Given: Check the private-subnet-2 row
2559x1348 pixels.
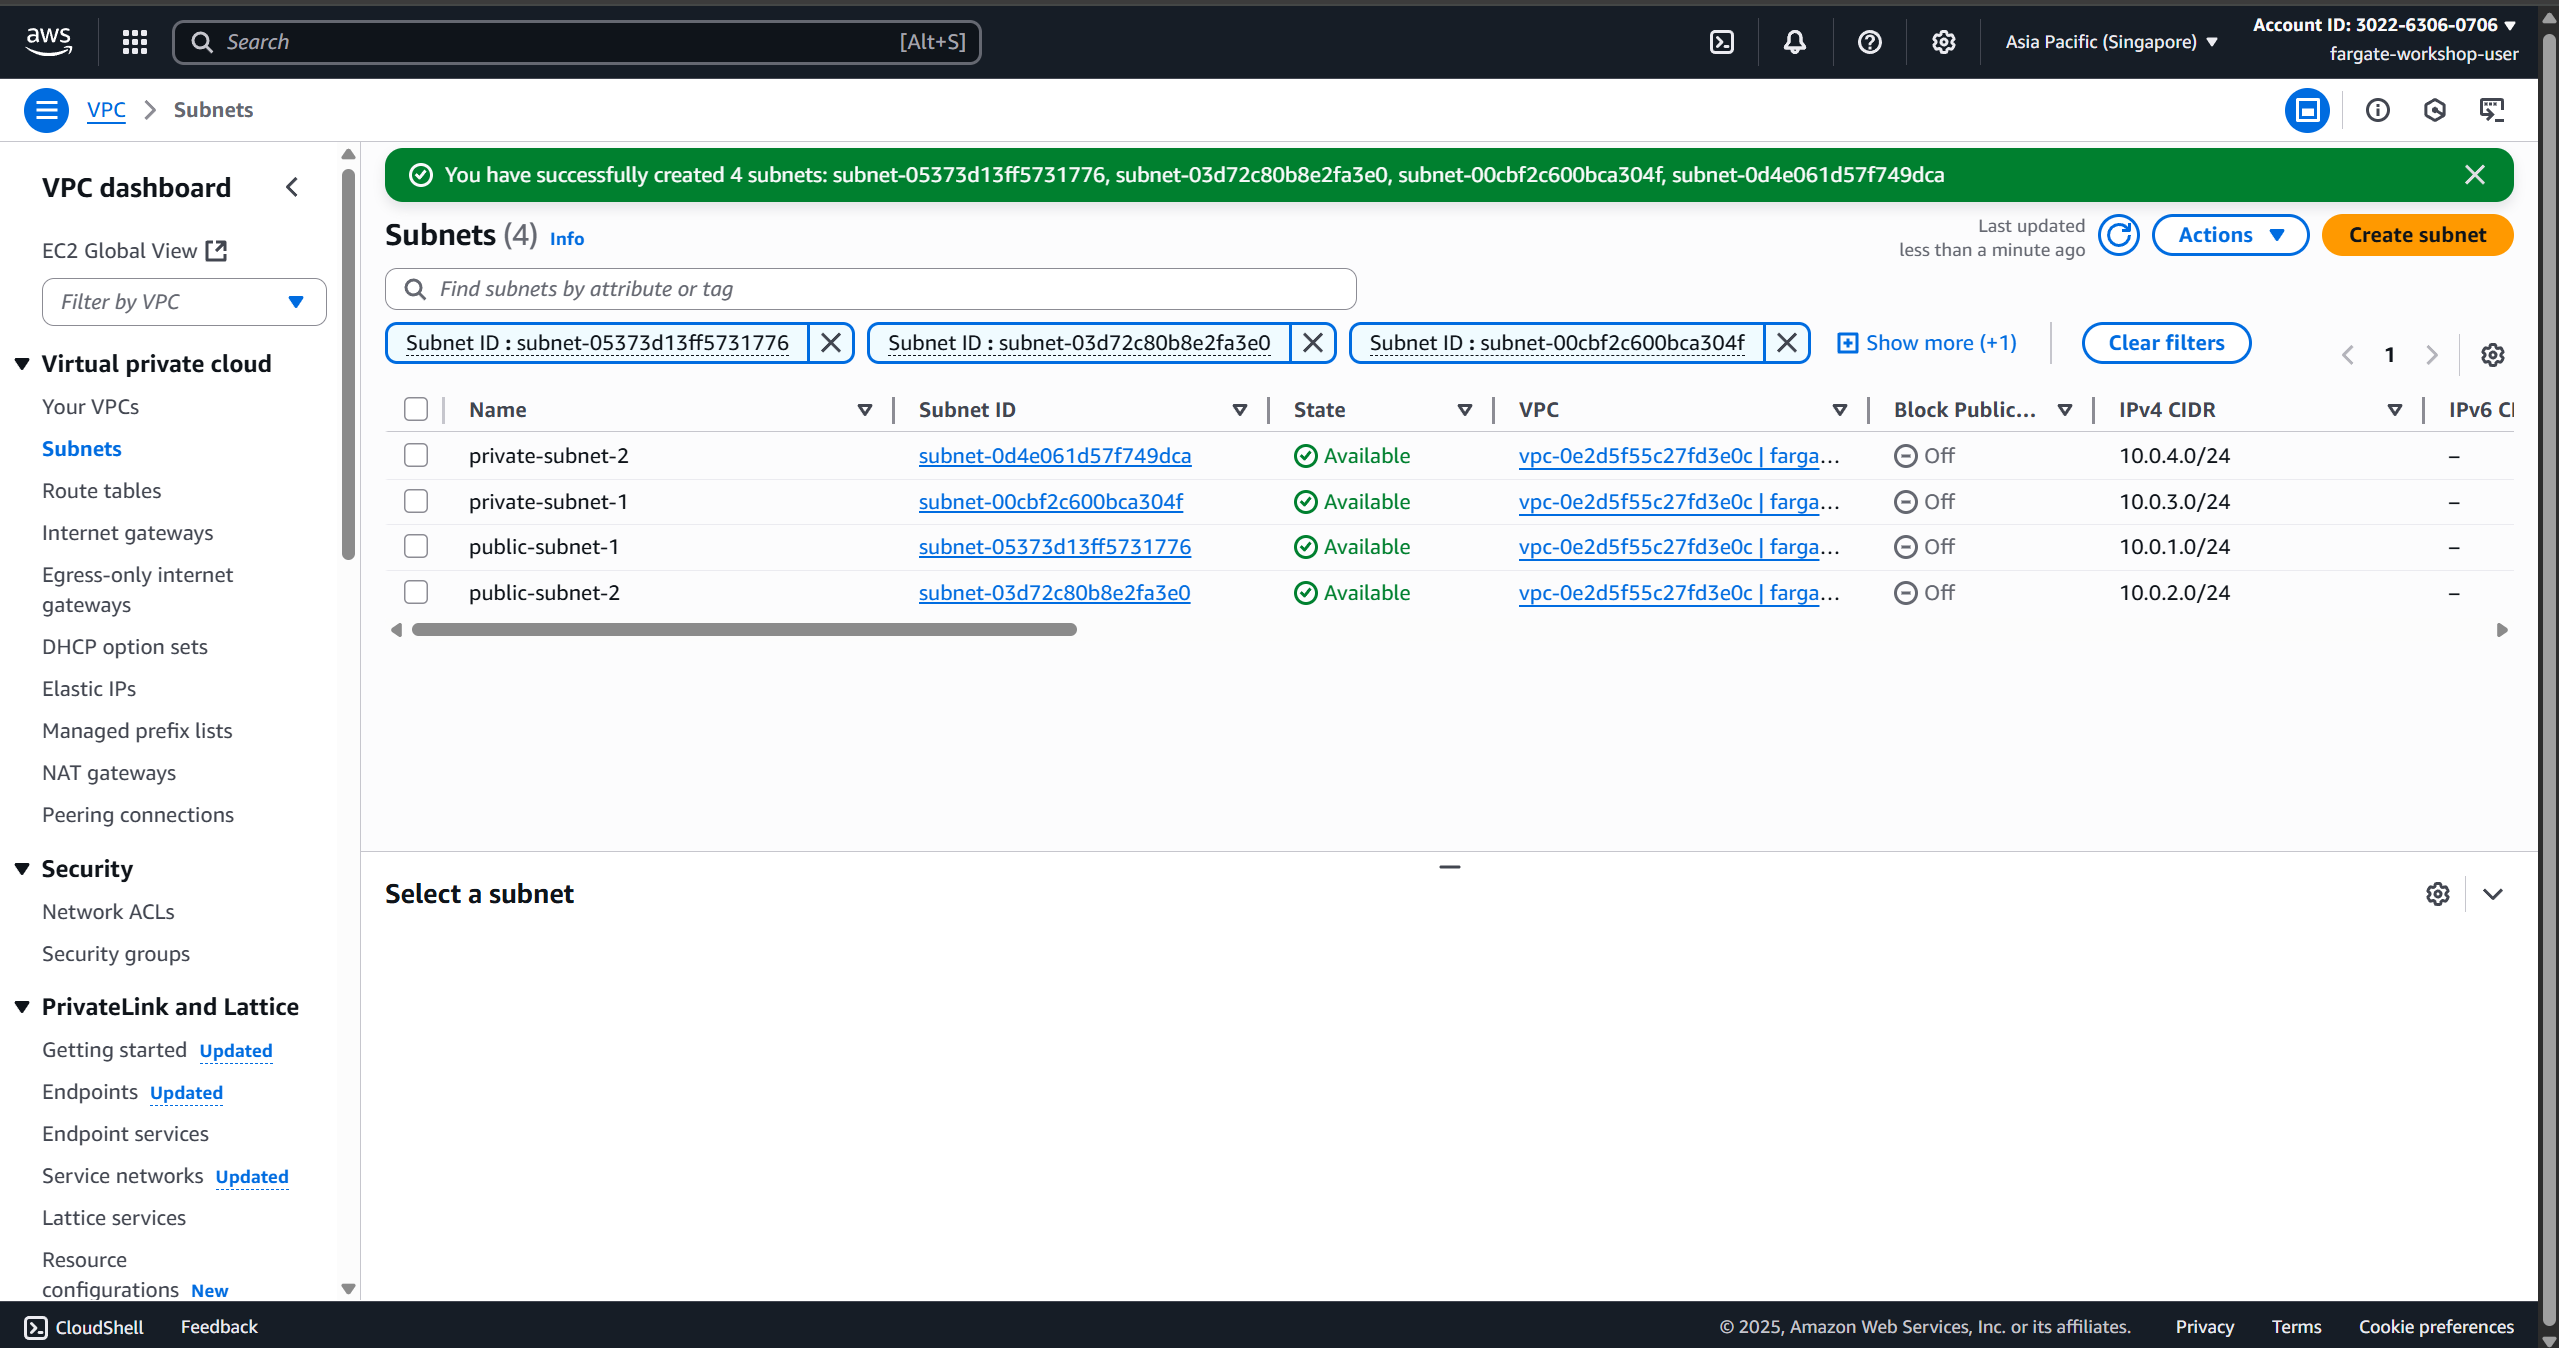Looking at the screenshot, I should tap(416, 455).
